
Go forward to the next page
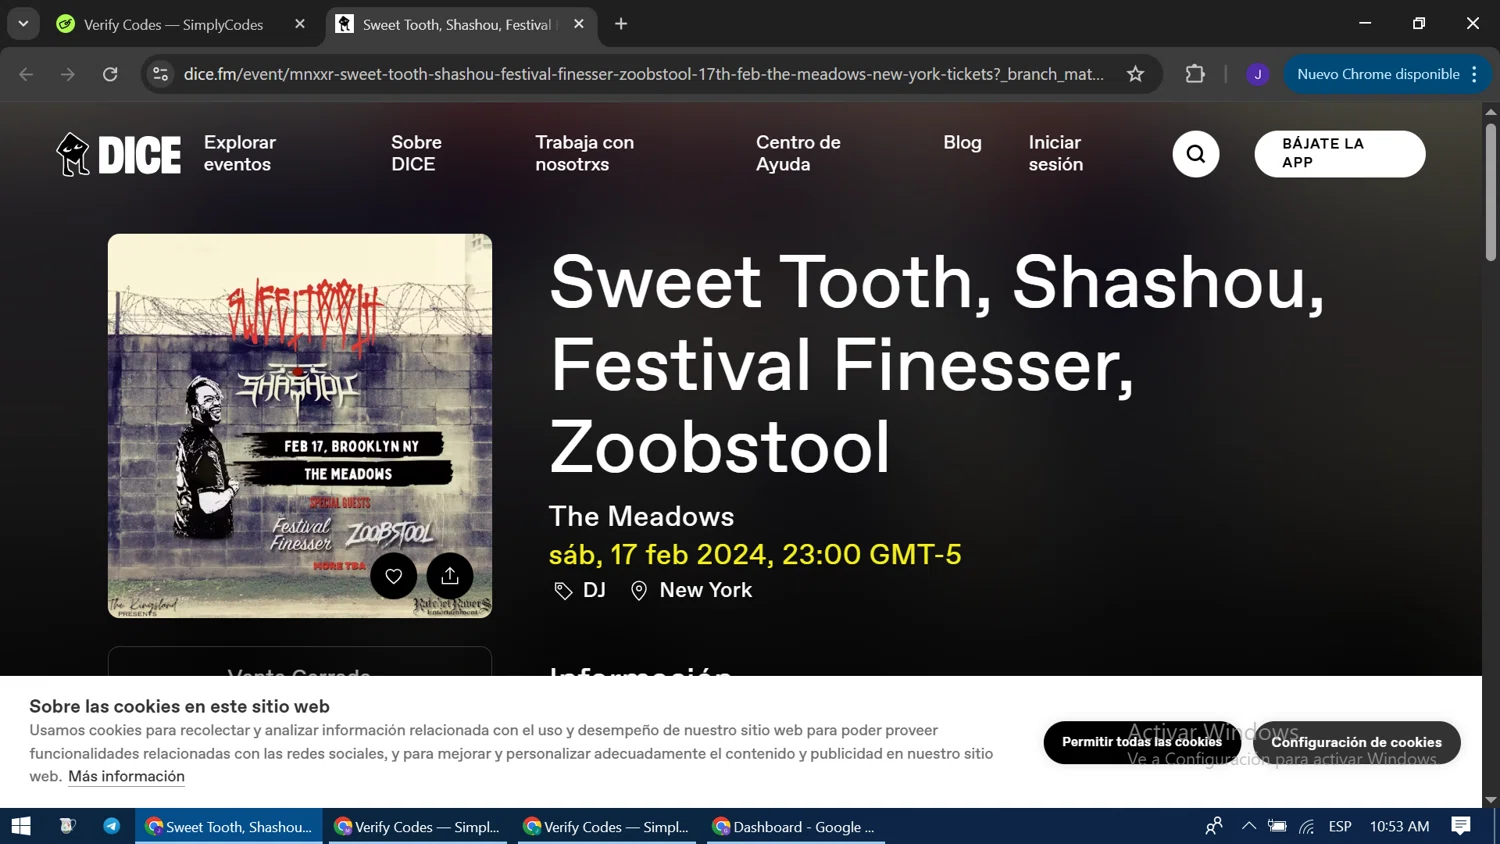(x=68, y=74)
